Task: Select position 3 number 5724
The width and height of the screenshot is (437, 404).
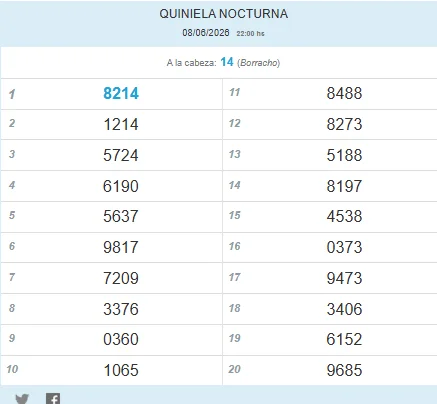Action: coord(121,155)
